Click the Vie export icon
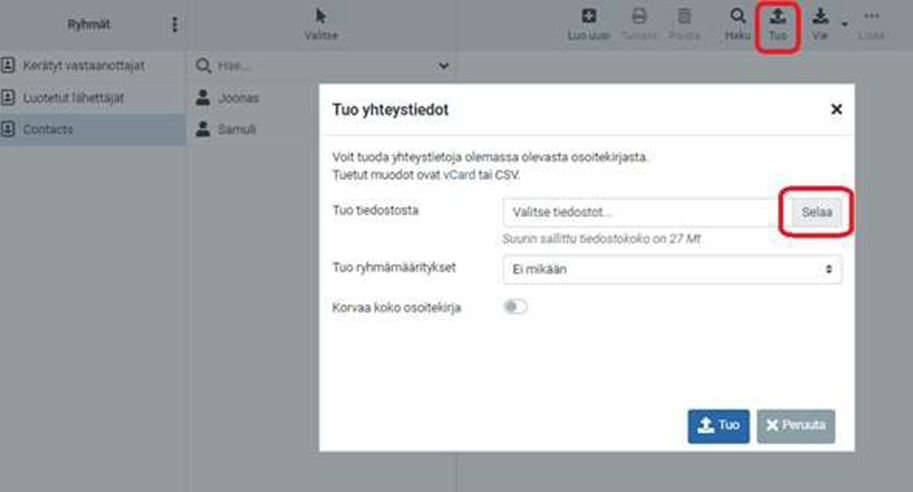 coord(820,17)
